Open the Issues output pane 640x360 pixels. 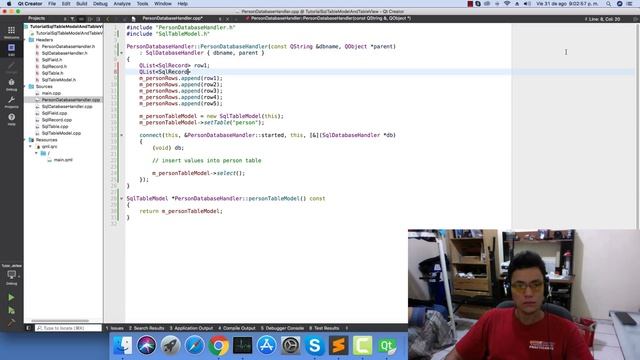[x=115, y=328]
